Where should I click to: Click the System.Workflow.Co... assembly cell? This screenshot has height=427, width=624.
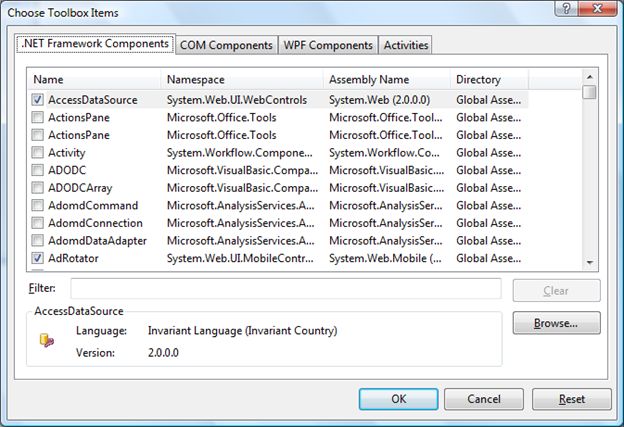(x=384, y=153)
